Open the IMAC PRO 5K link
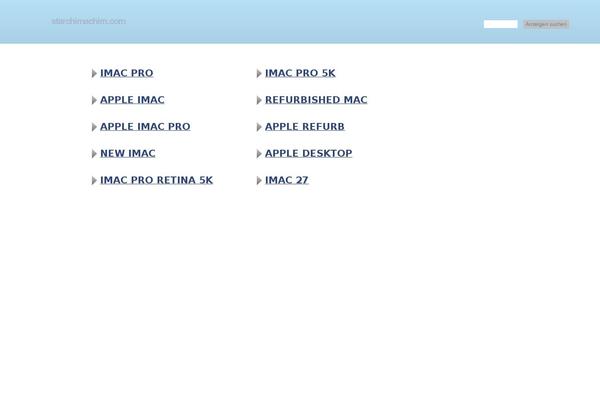This screenshot has width=600, height=400. point(300,73)
